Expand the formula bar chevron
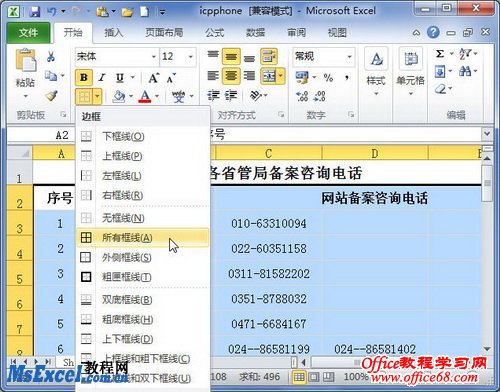The width and height of the screenshot is (500, 392). [x=487, y=133]
